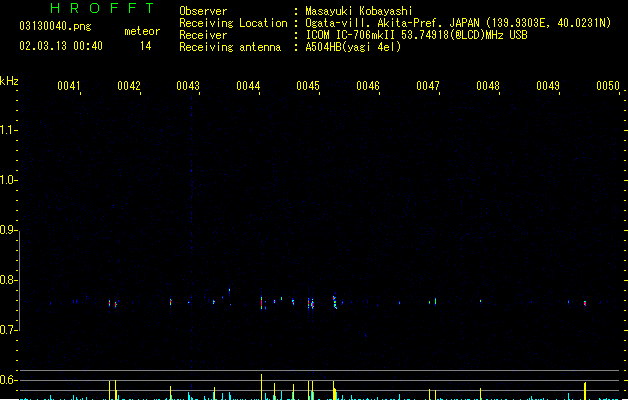
Task: Click time marker 0046
Action: click(368, 86)
